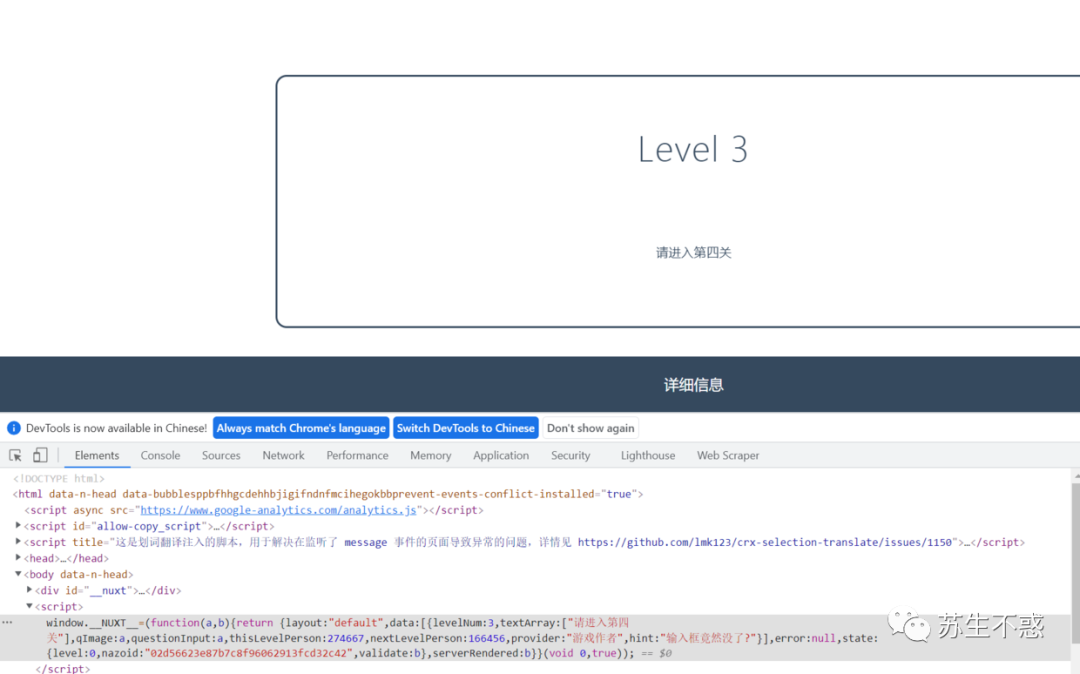
Task: Go to the Network tab
Action: (283, 455)
